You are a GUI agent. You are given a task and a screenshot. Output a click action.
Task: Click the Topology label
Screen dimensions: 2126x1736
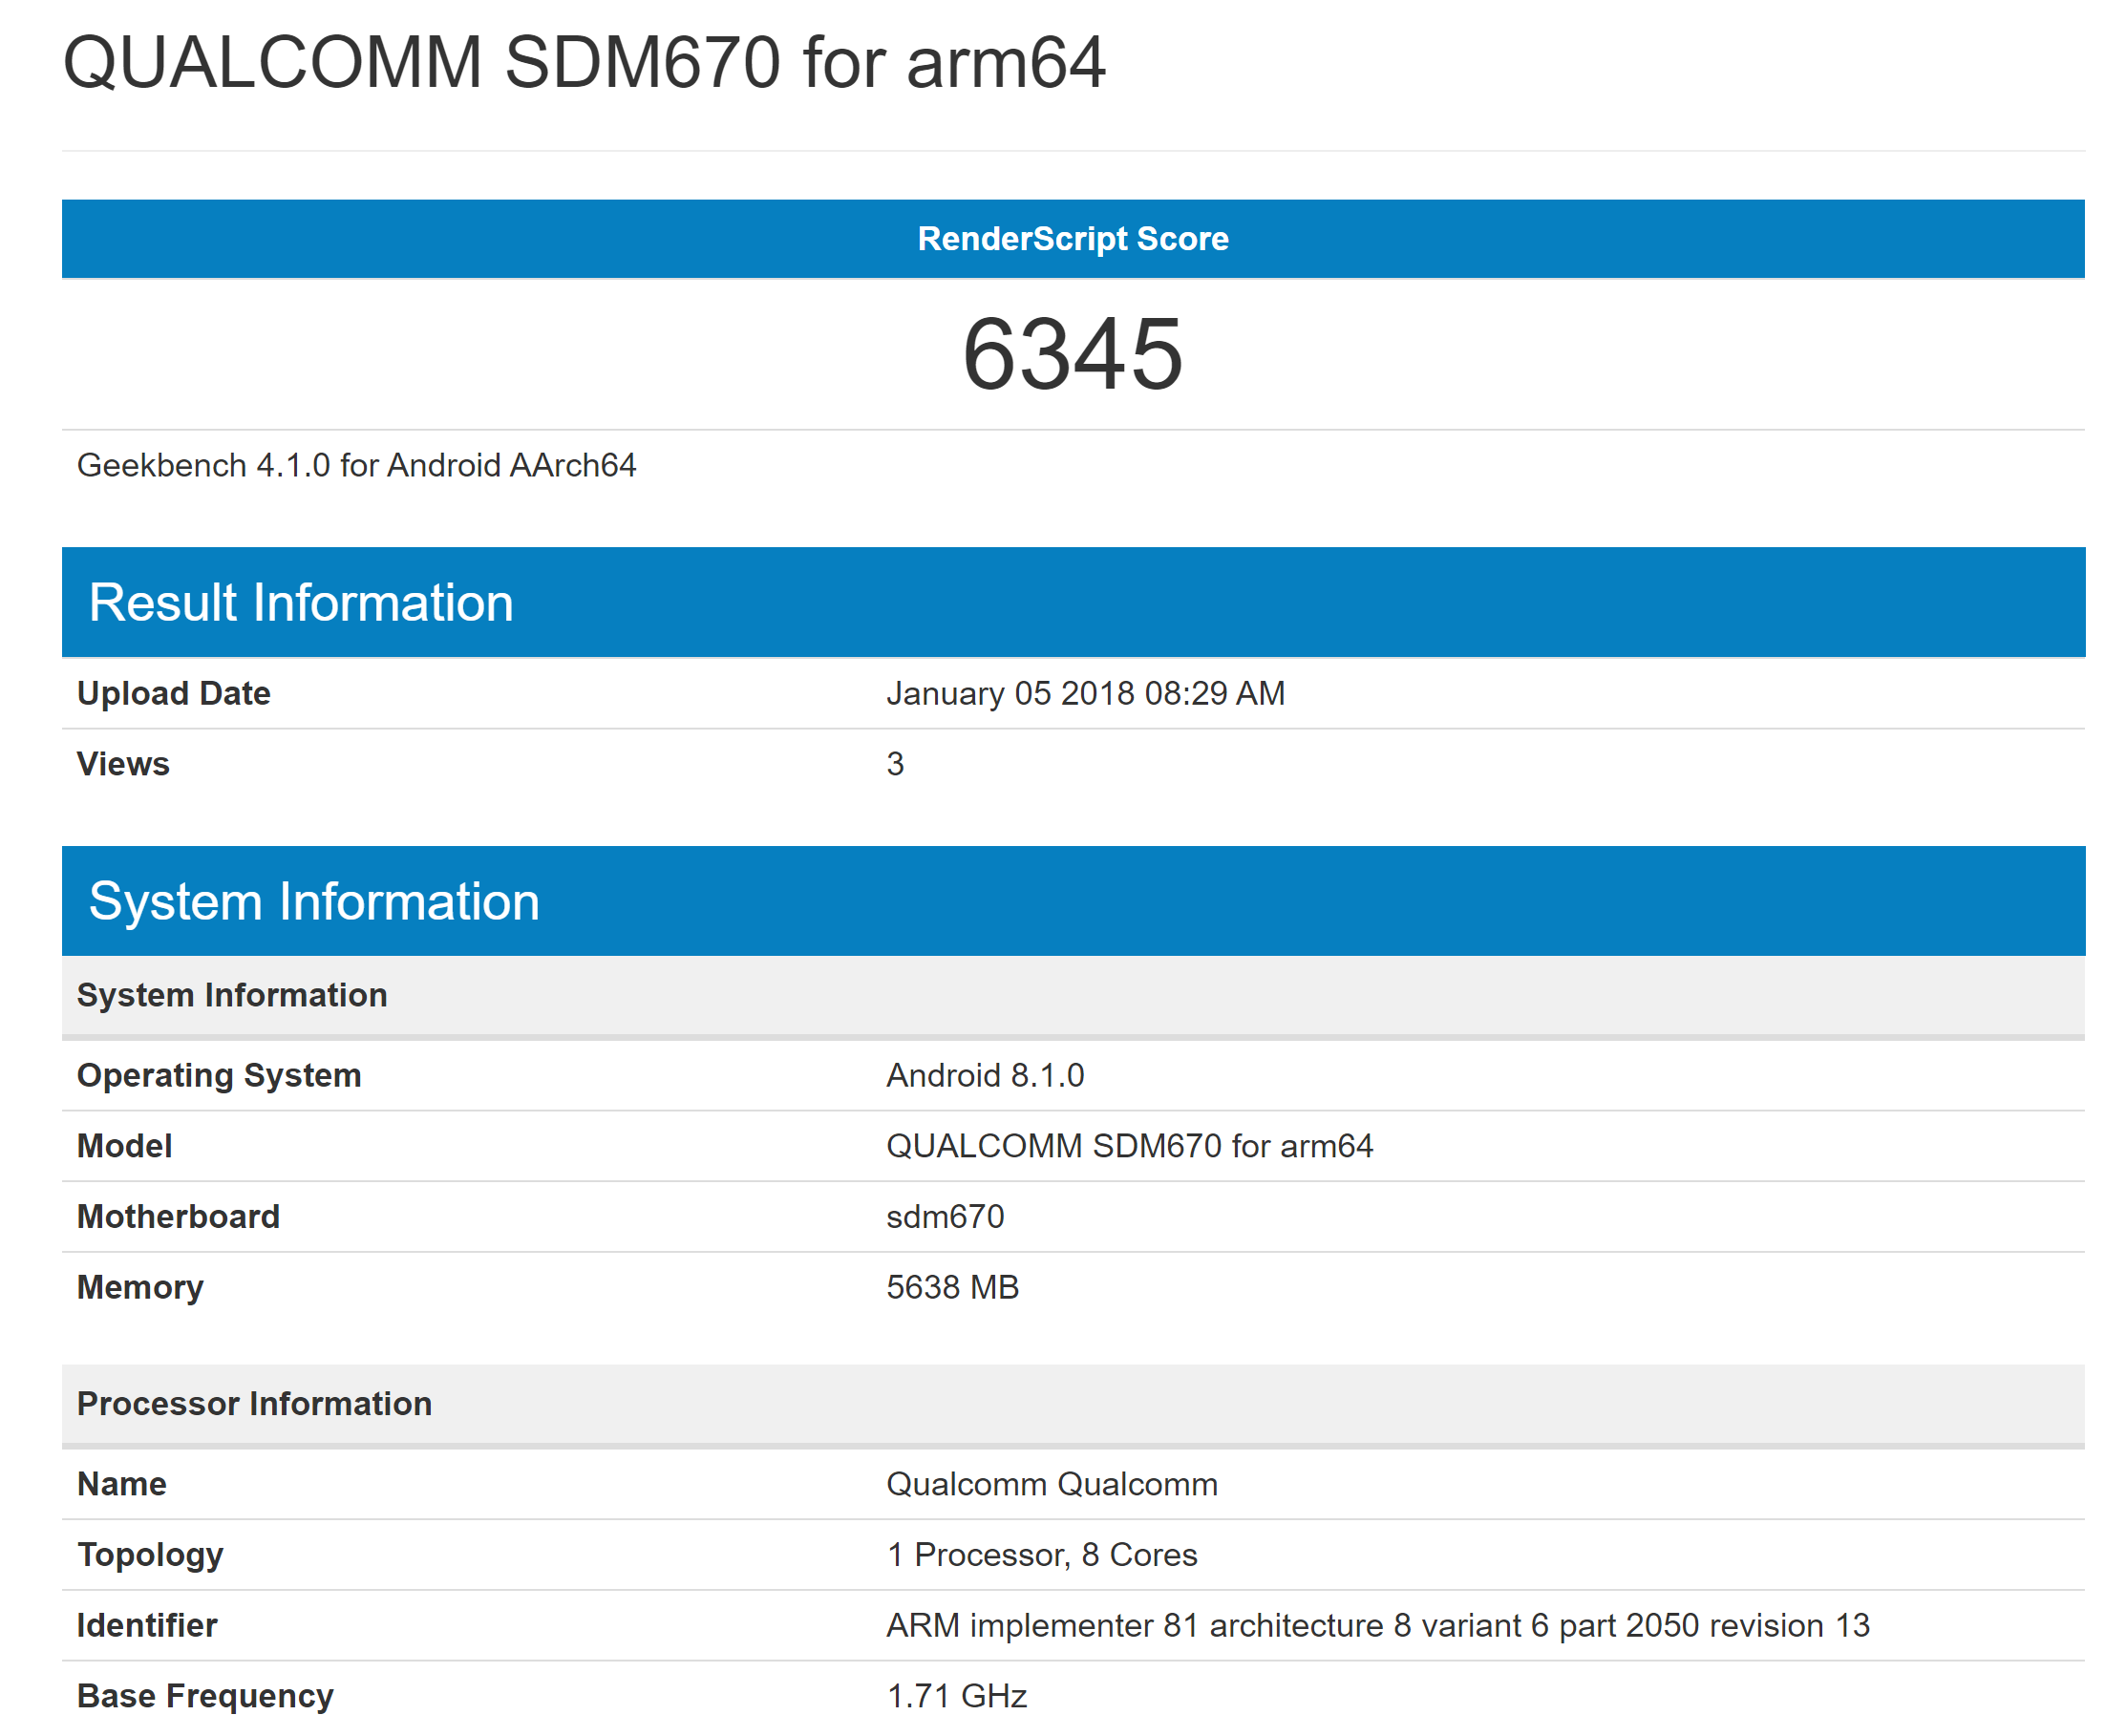tap(150, 1555)
